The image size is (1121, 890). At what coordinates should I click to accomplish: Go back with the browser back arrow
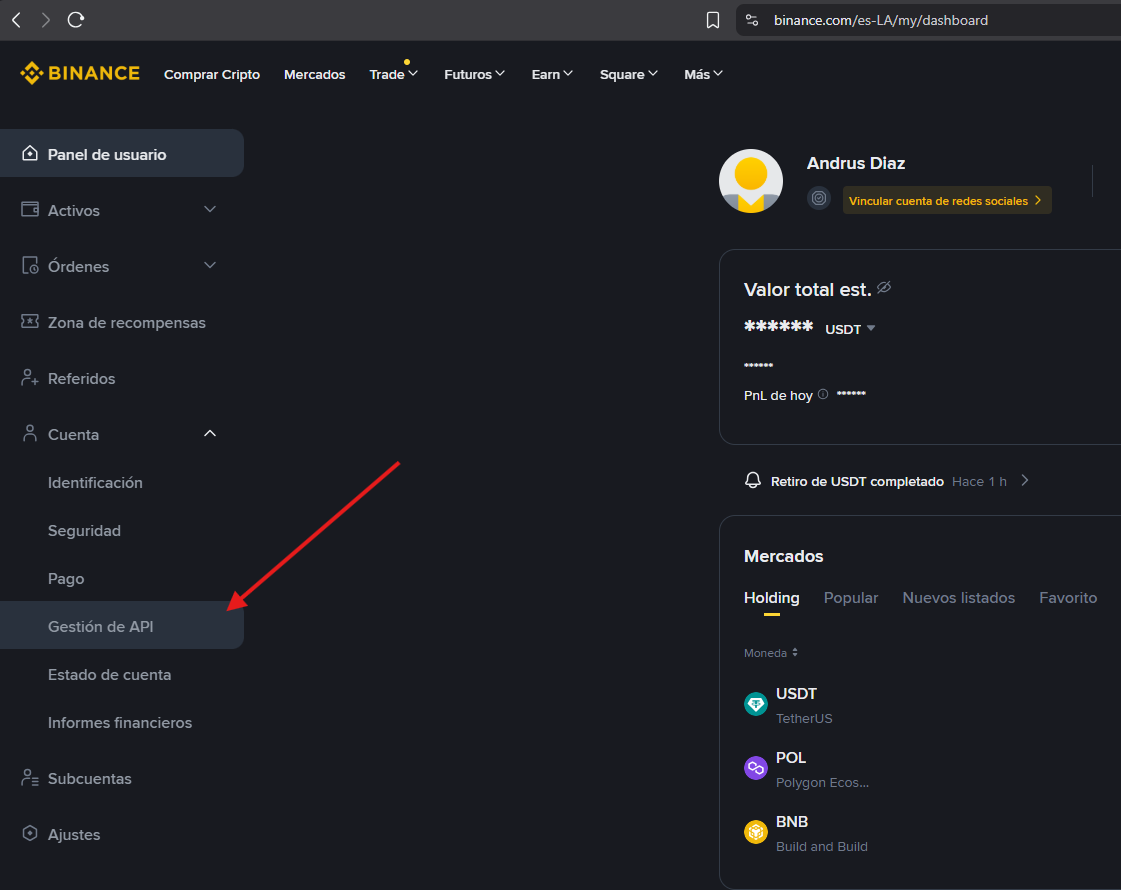coord(17,20)
